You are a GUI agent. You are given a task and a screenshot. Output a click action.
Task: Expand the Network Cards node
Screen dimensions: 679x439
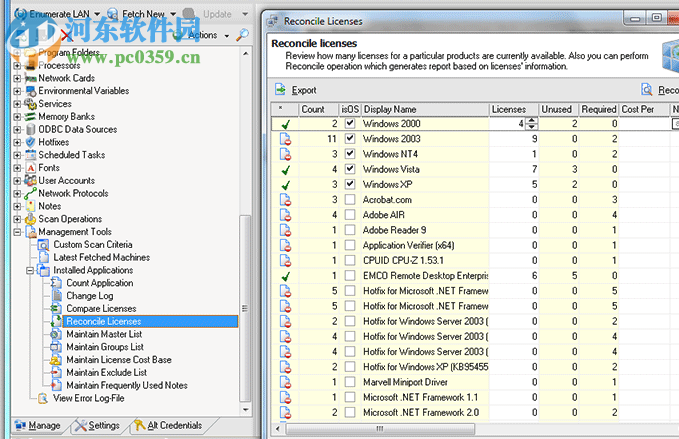pos(17,78)
